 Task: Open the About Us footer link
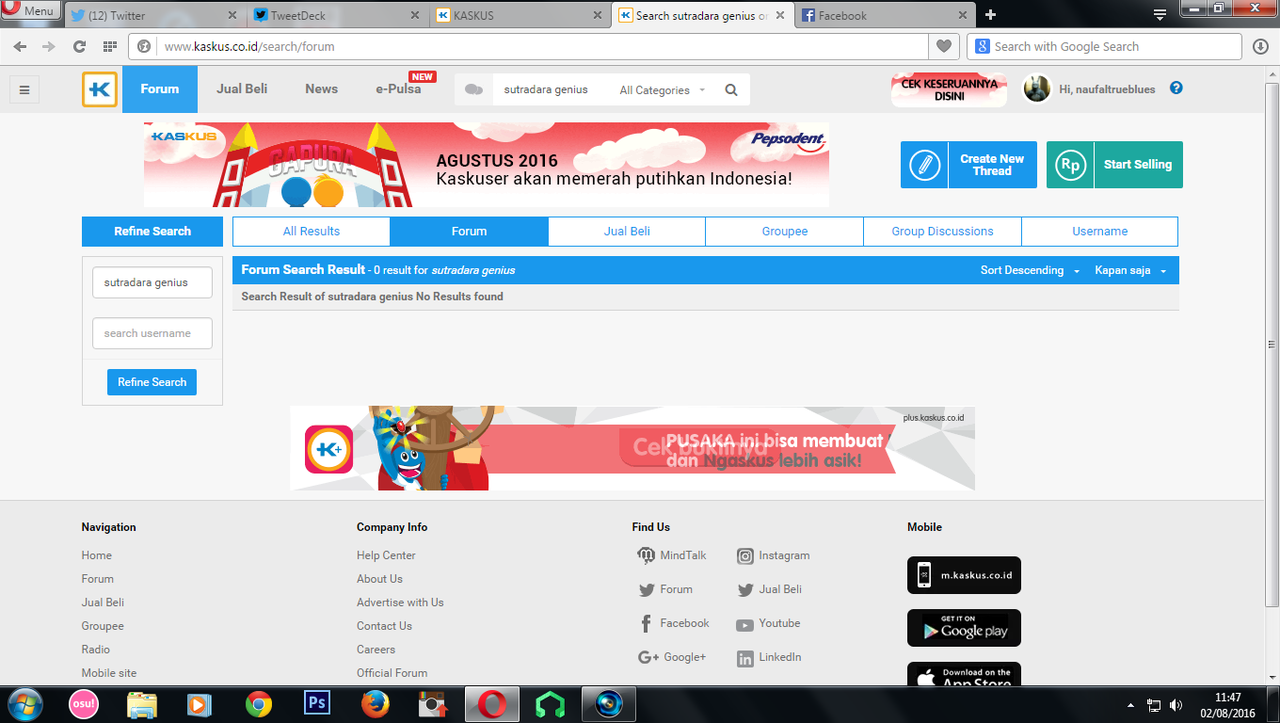pos(380,579)
